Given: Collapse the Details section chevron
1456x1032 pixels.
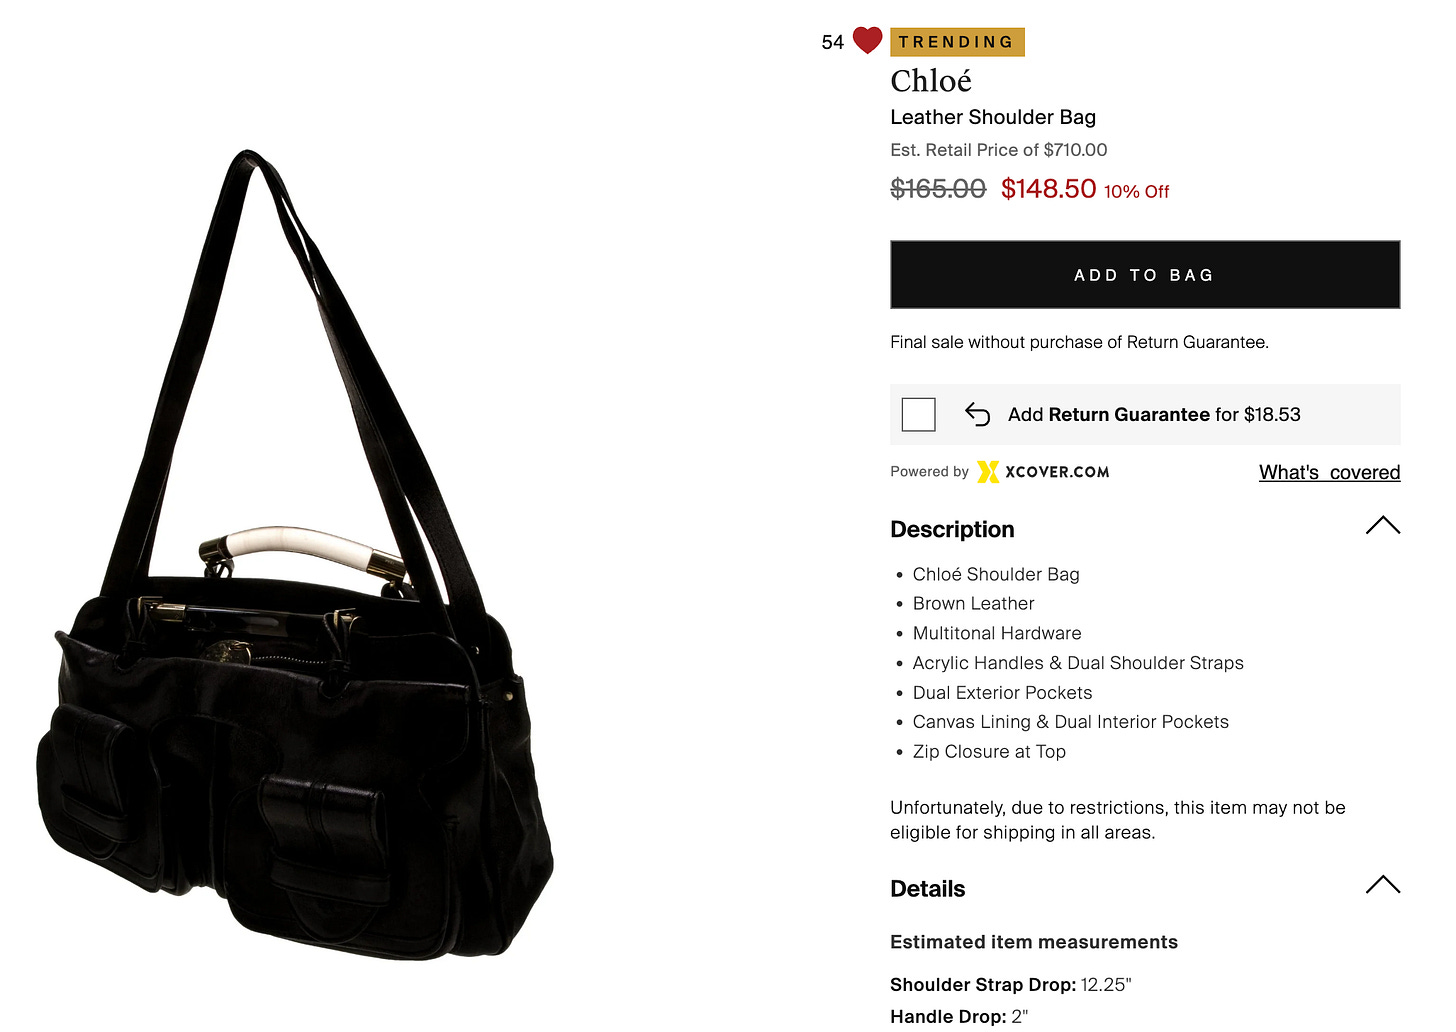Looking at the screenshot, I should [x=1382, y=884].
